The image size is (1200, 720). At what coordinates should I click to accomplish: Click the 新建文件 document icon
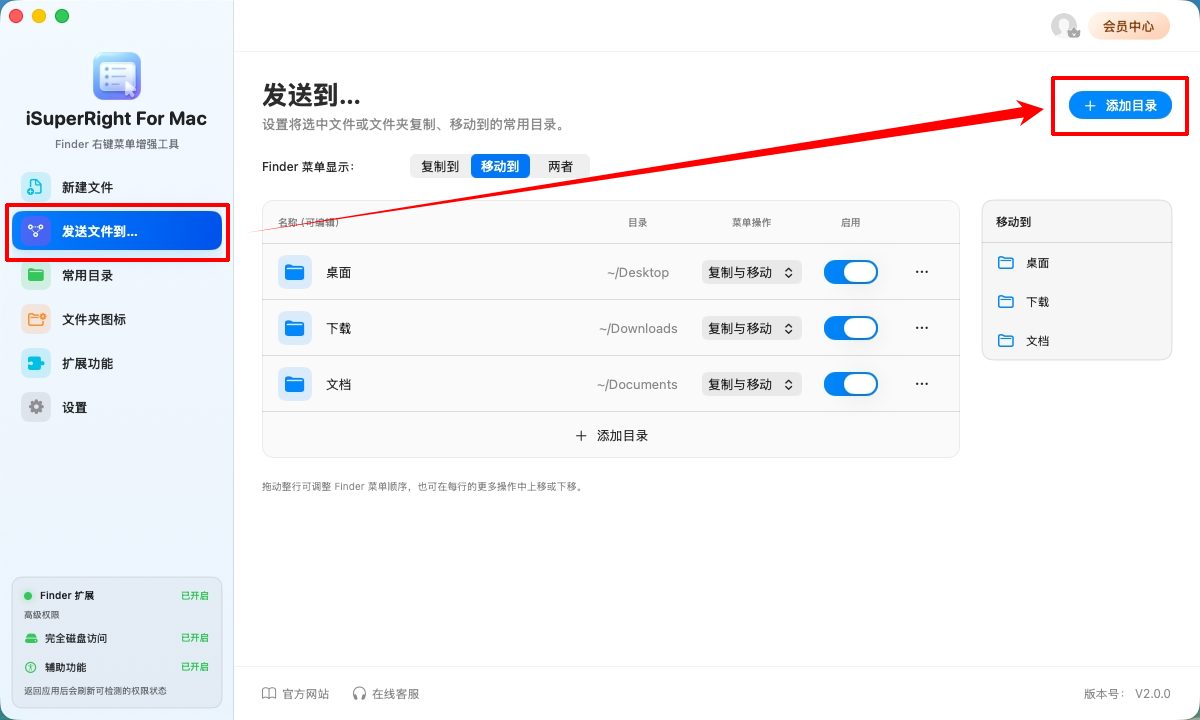[36, 187]
